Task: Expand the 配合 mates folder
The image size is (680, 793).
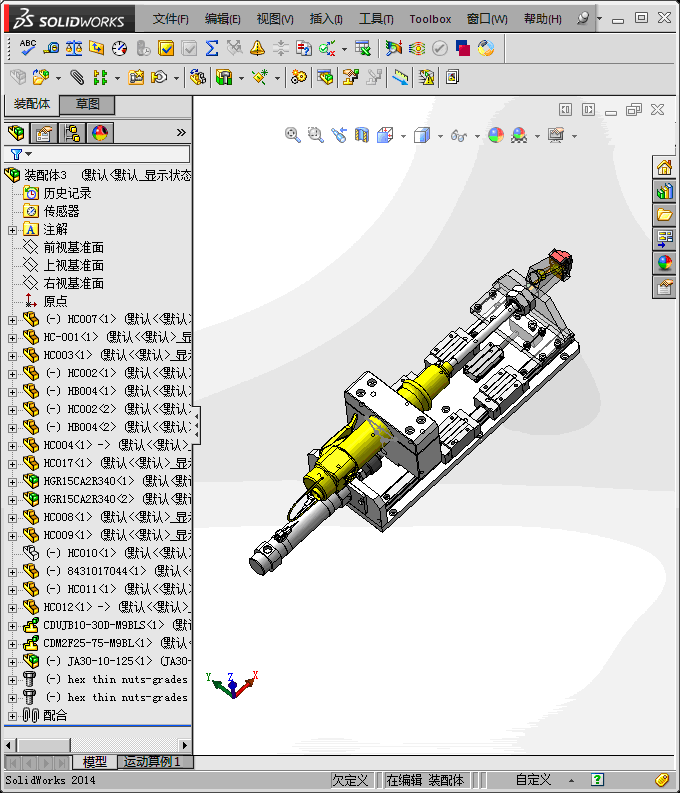Action: tap(12, 716)
